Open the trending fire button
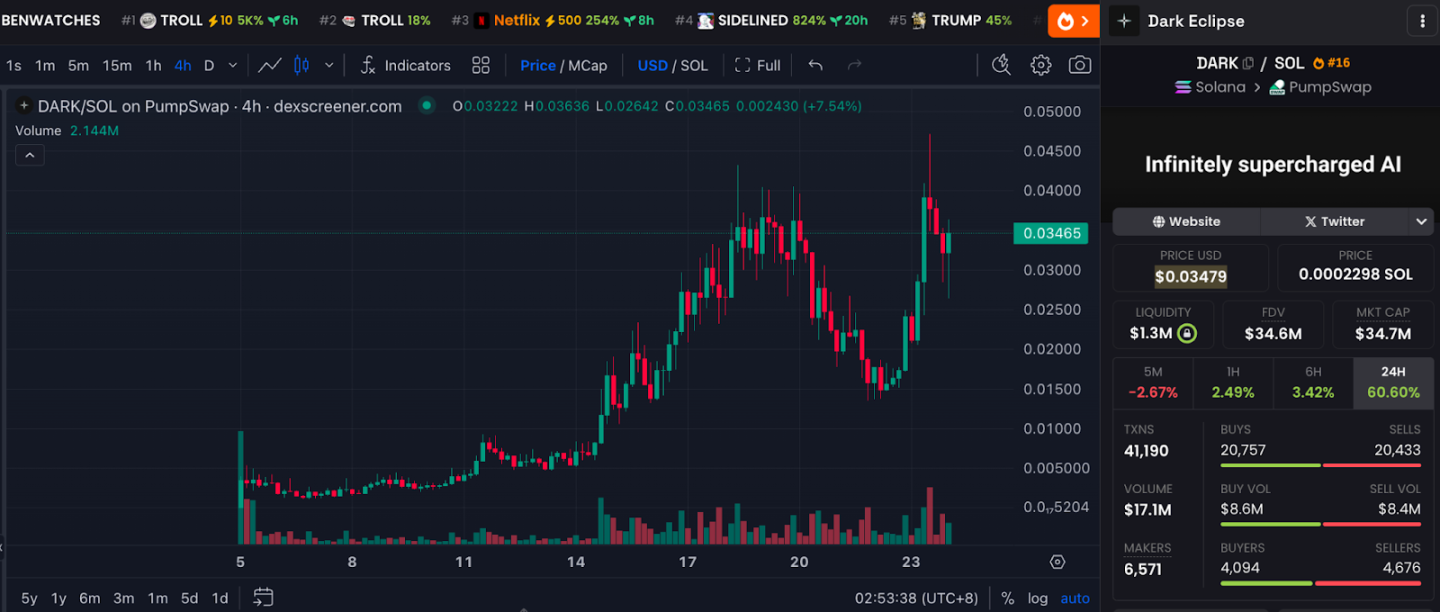 [1074, 21]
